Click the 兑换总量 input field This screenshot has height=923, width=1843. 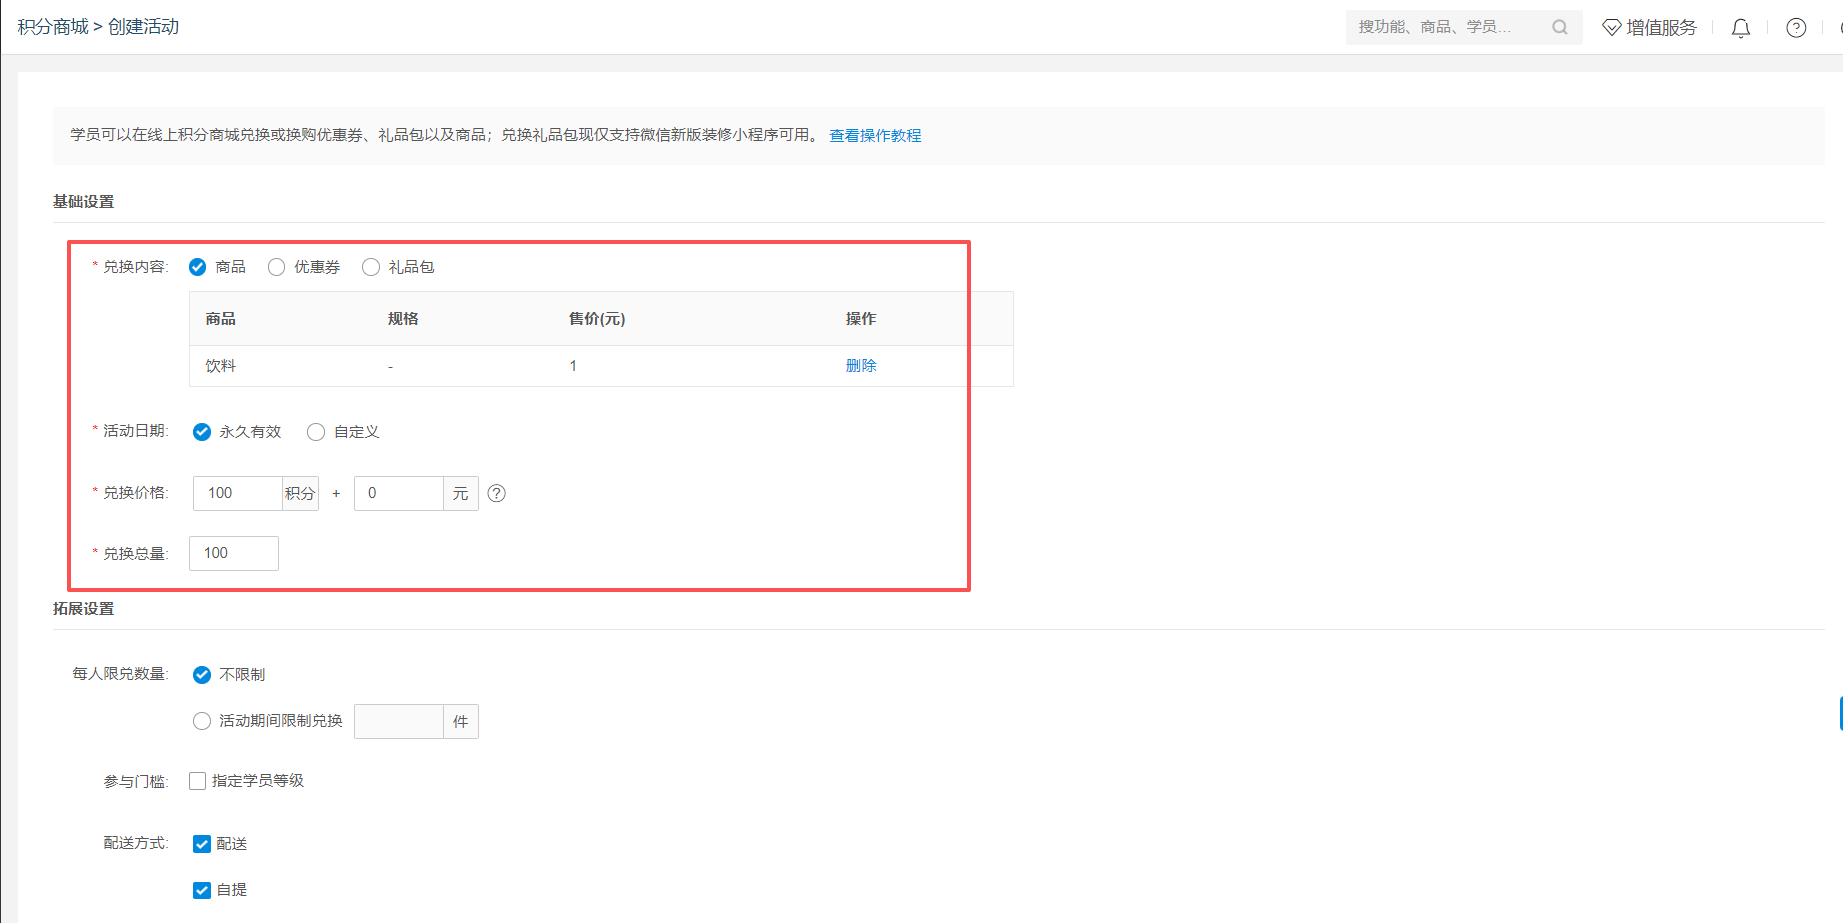[234, 553]
